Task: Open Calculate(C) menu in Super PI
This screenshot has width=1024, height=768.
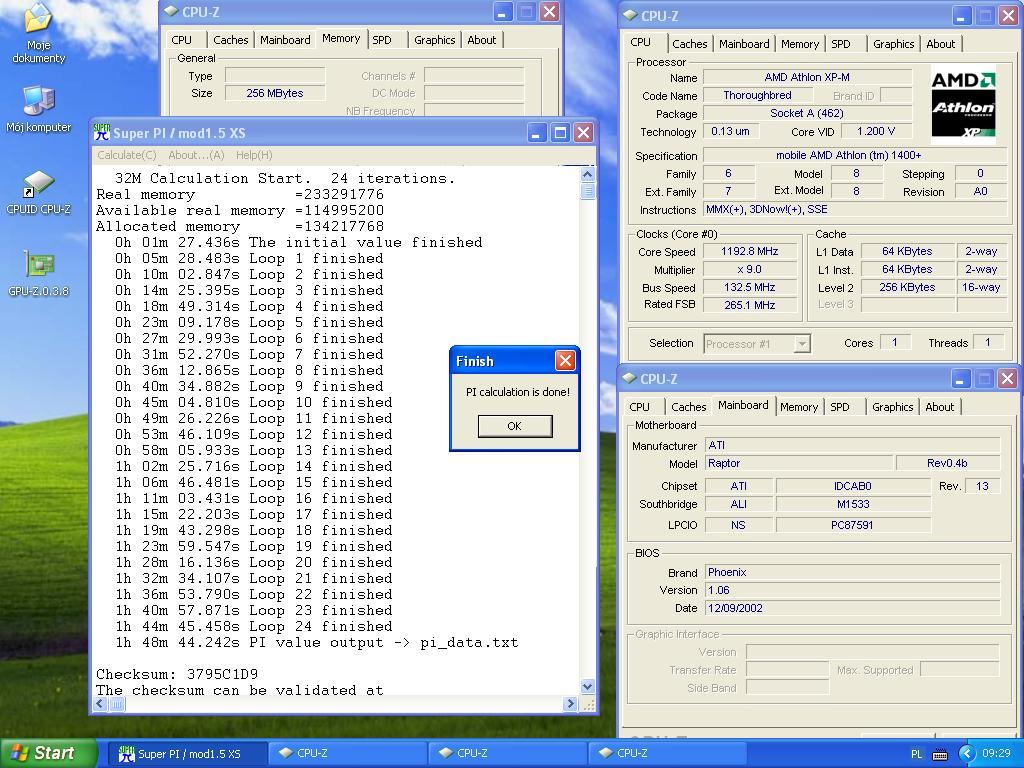Action: (x=127, y=155)
